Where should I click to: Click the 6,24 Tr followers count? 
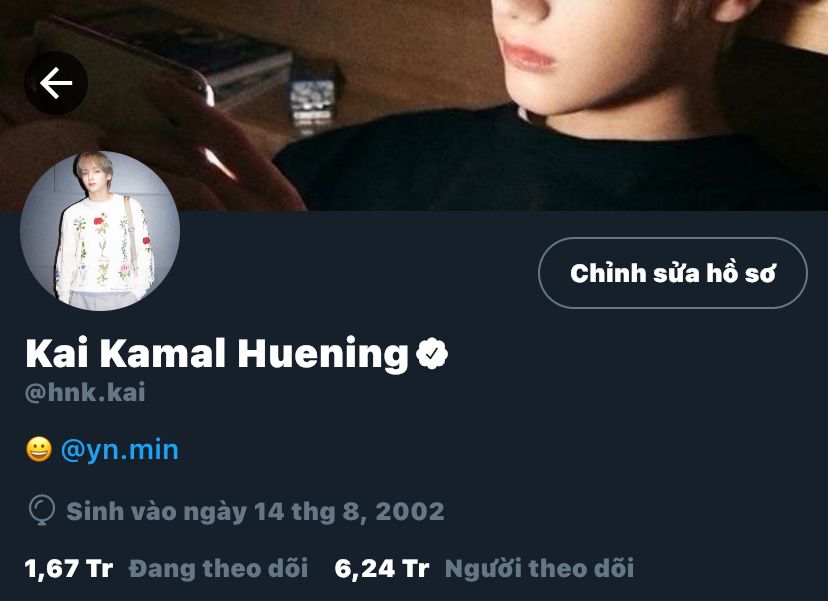(382, 569)
